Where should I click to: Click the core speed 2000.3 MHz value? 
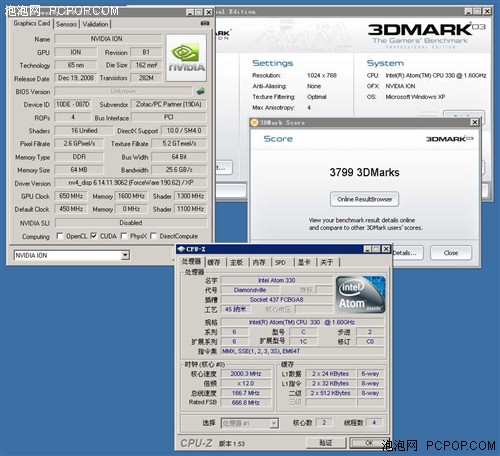246,374
